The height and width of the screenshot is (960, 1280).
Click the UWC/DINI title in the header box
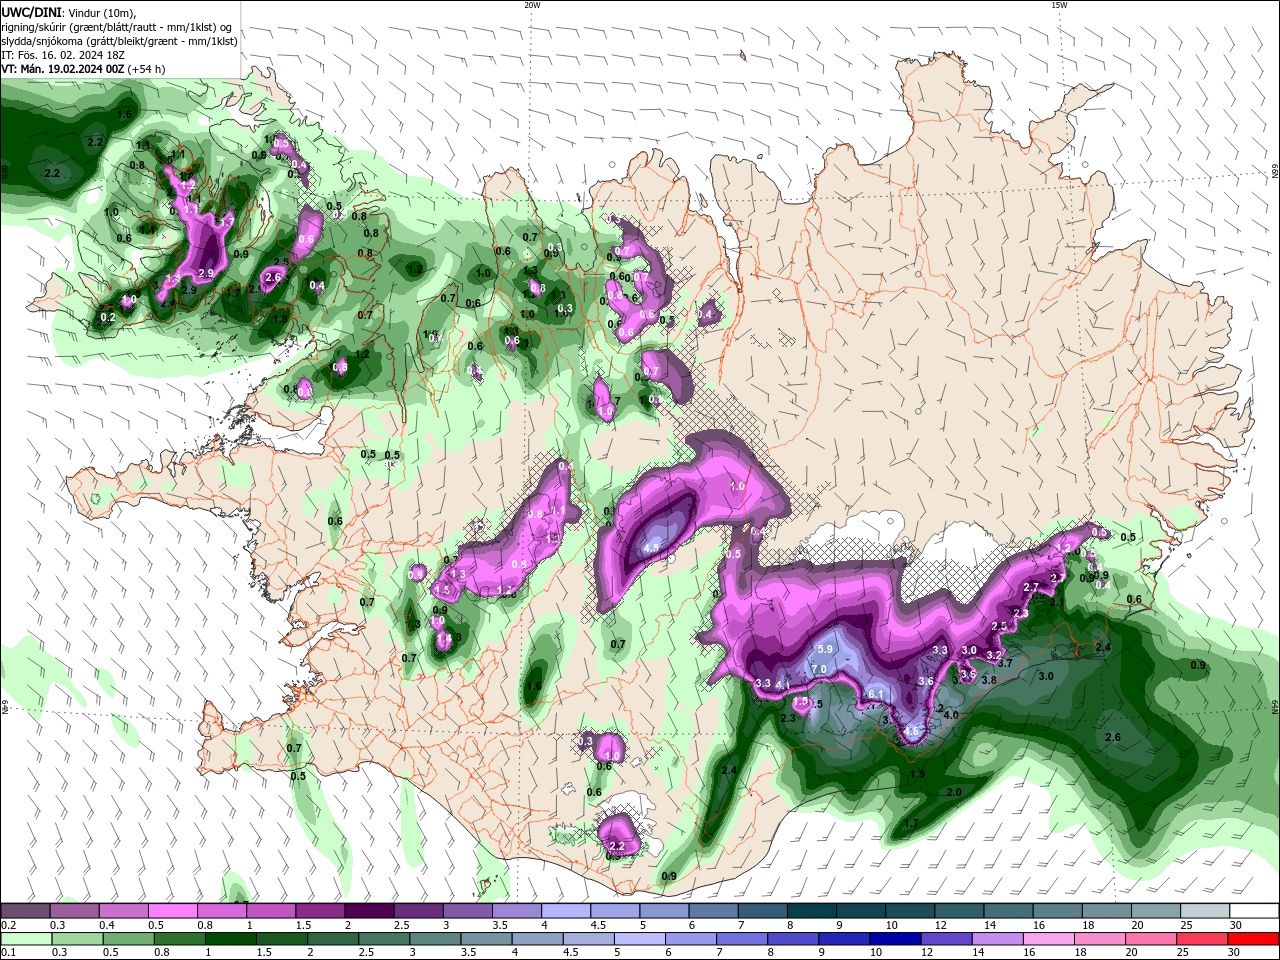point(30,12)
